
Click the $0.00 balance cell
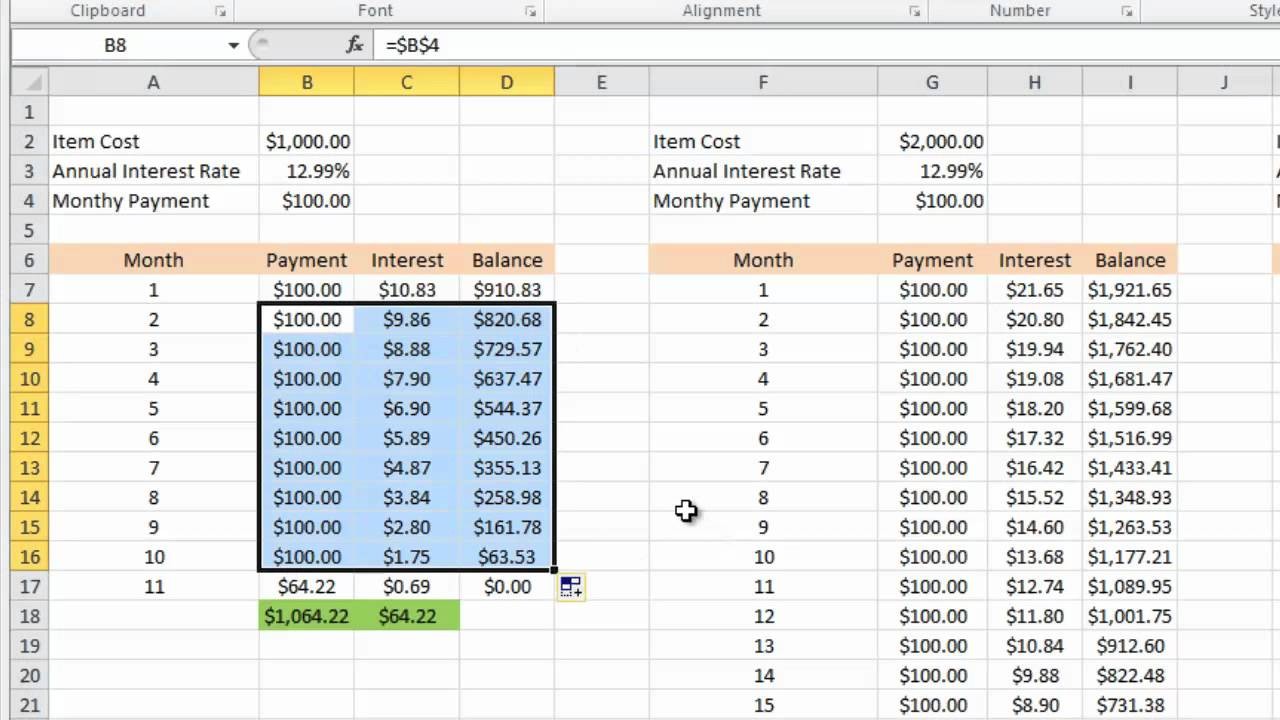tap(507, 587)
